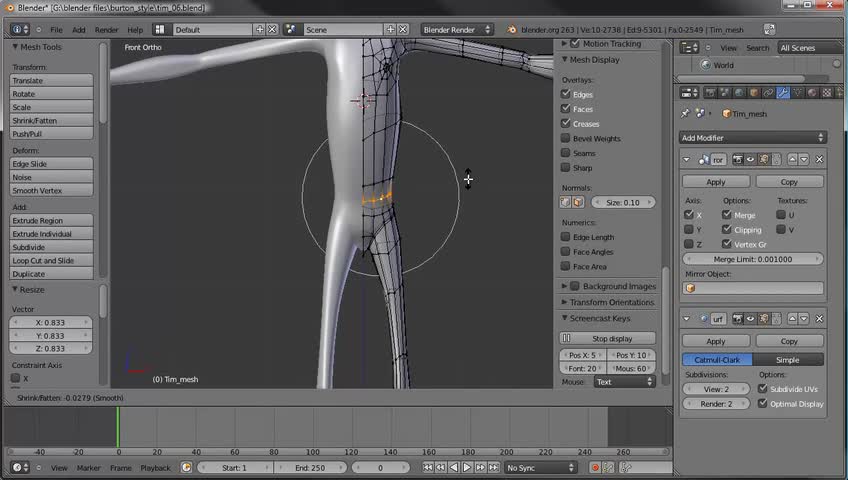The width and height of the screenshot is (848, 480).
Task: Click the record keyframe button in timeline
Action: [596, 467]
